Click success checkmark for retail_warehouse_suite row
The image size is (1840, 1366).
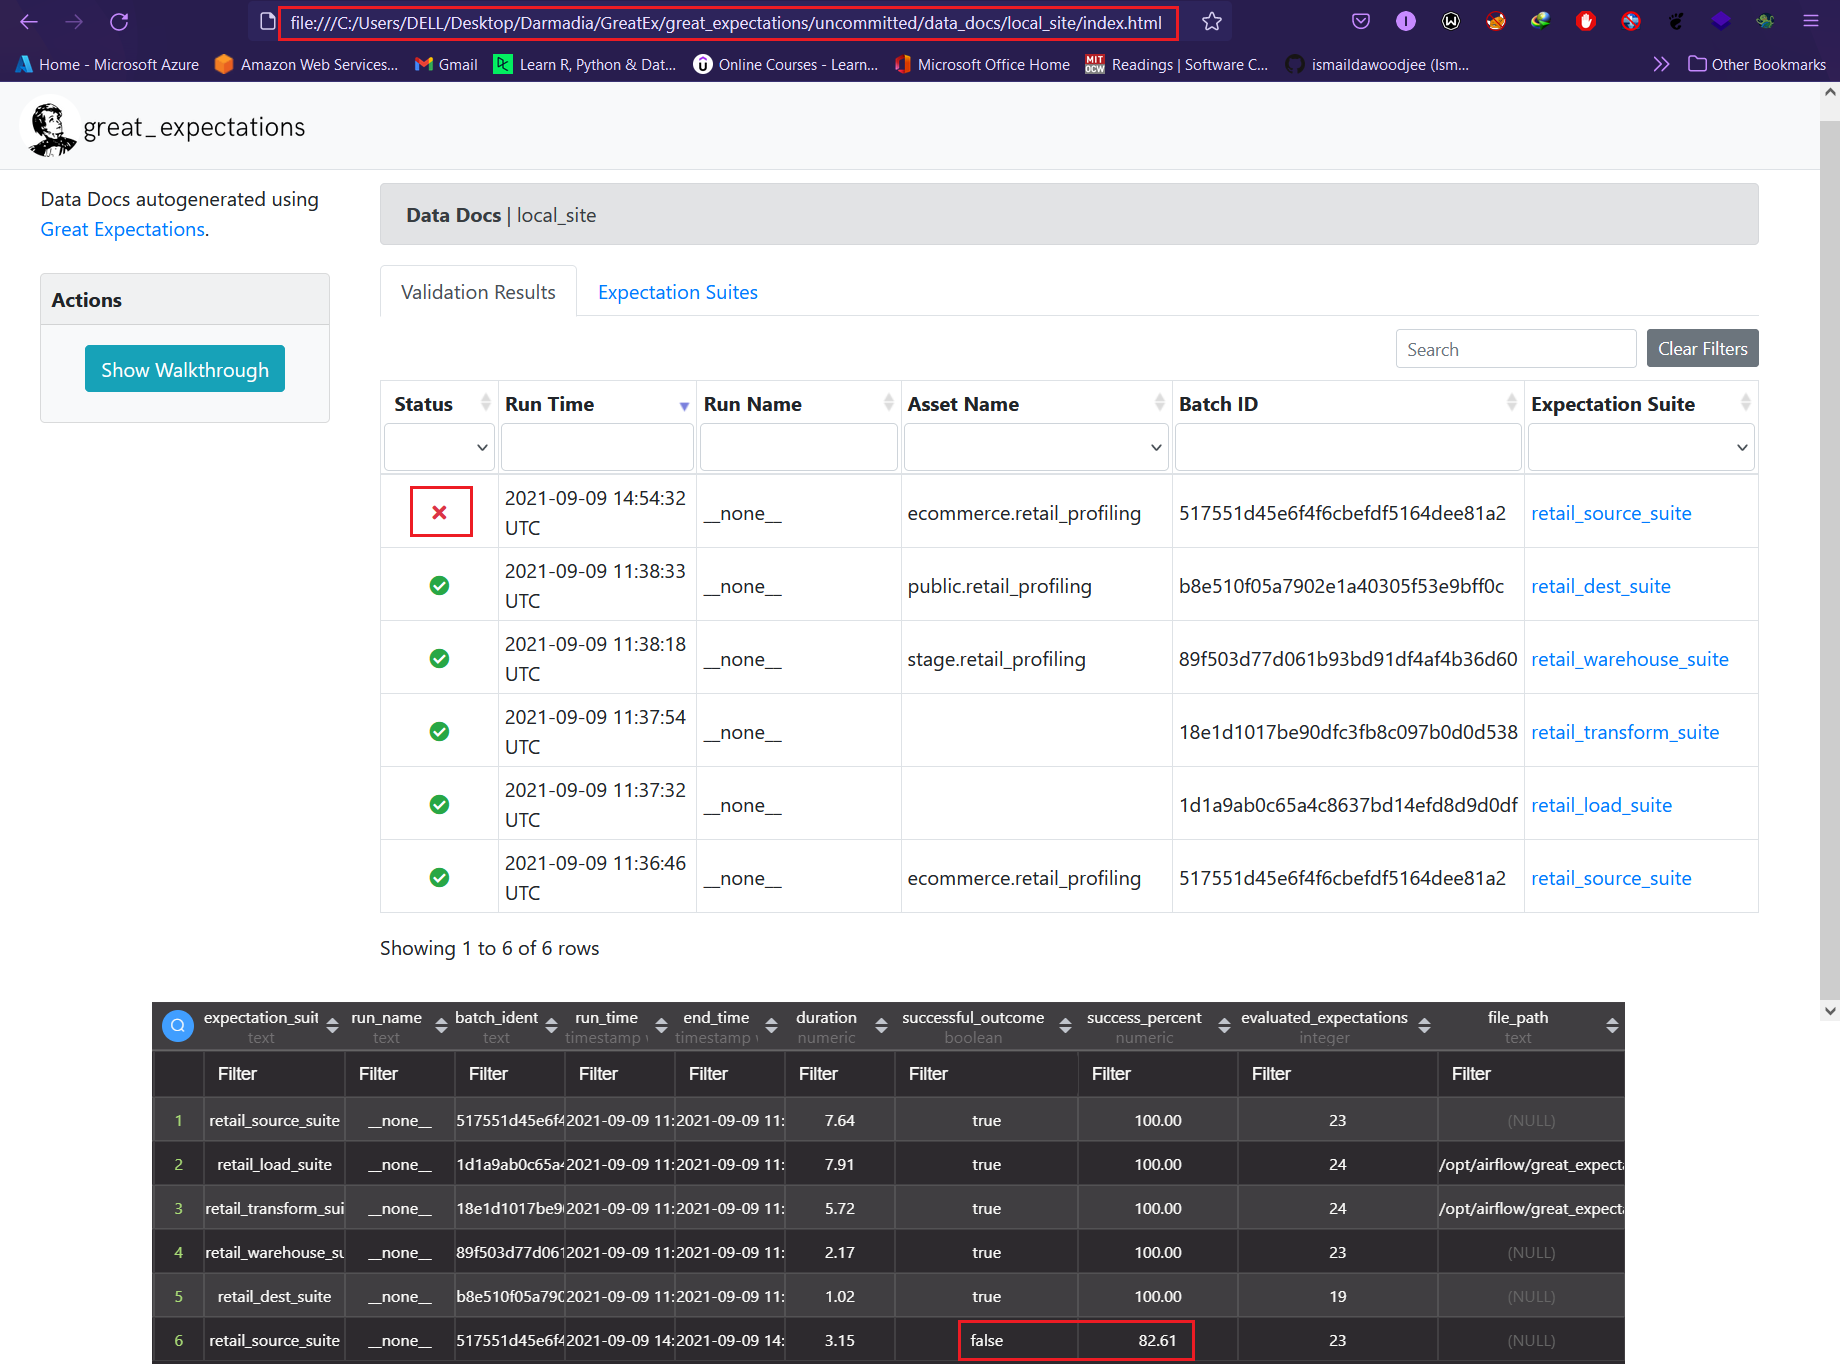coord(439,658)
